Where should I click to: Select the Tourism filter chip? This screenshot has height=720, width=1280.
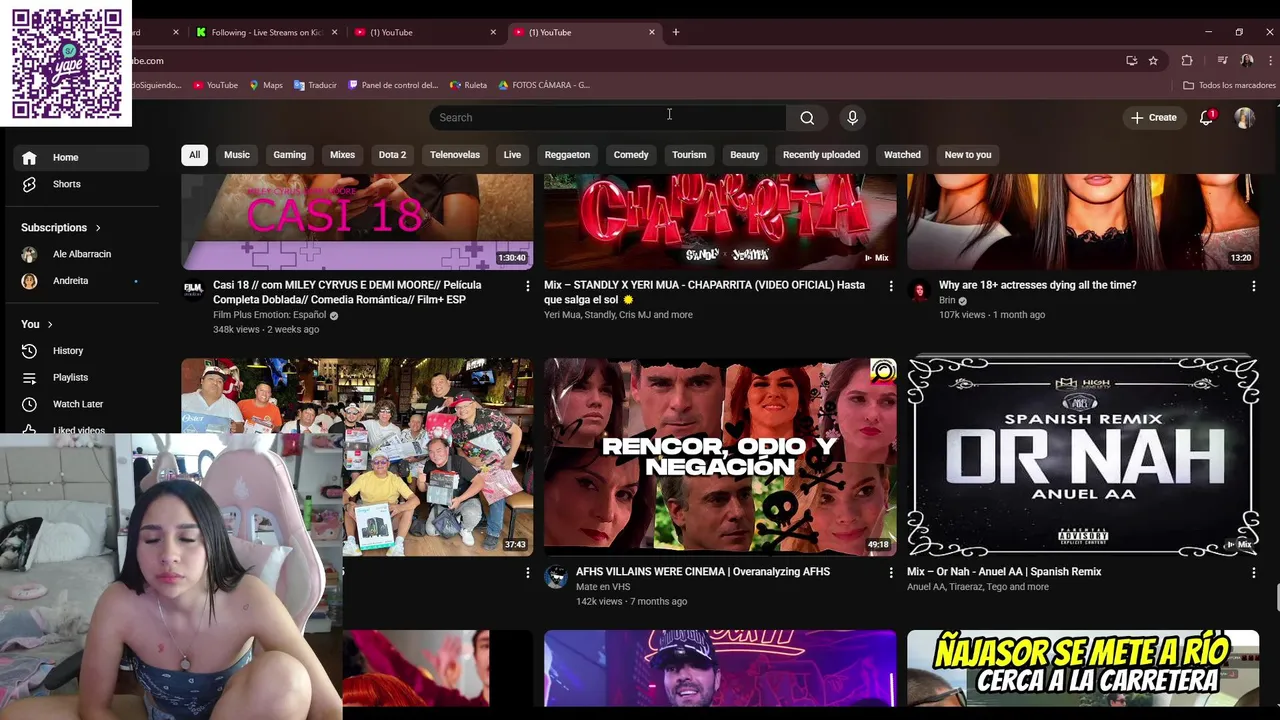689,155
